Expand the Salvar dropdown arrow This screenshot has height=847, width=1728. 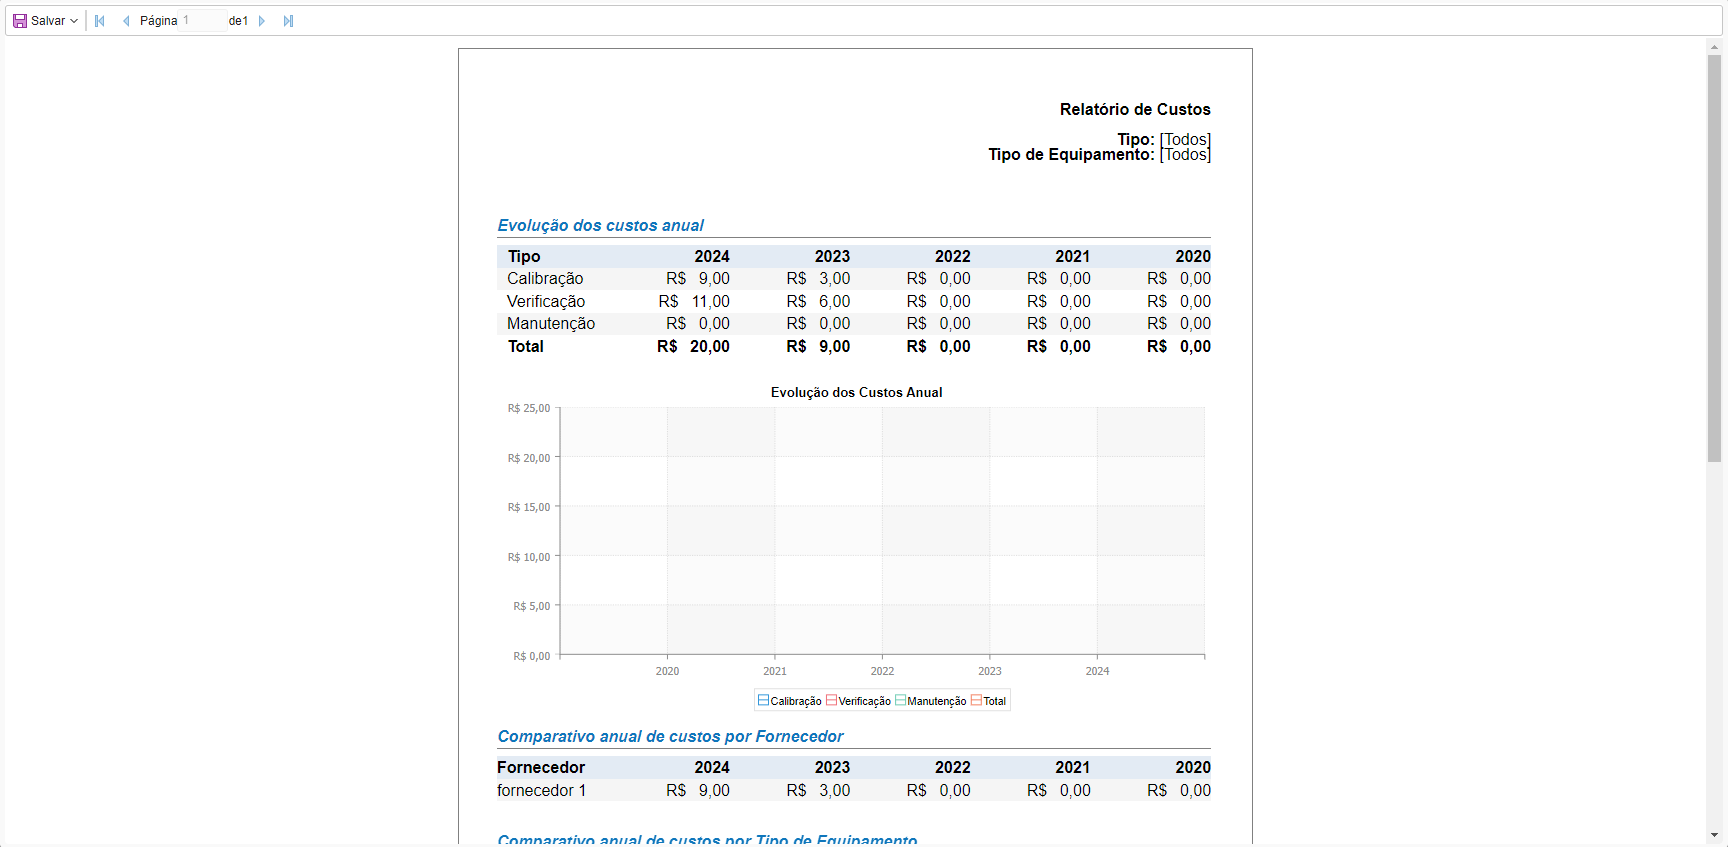[74, 21]
